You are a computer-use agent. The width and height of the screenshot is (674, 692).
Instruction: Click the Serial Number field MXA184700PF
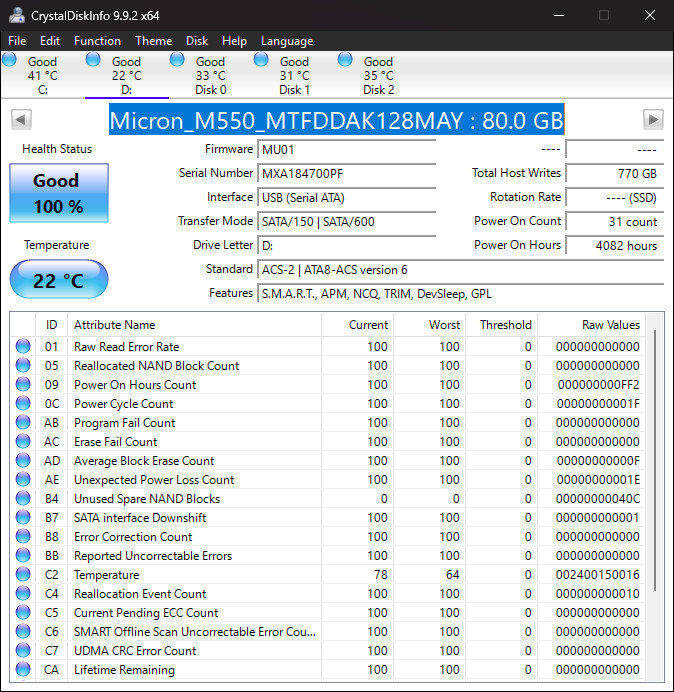coord(346,173)
